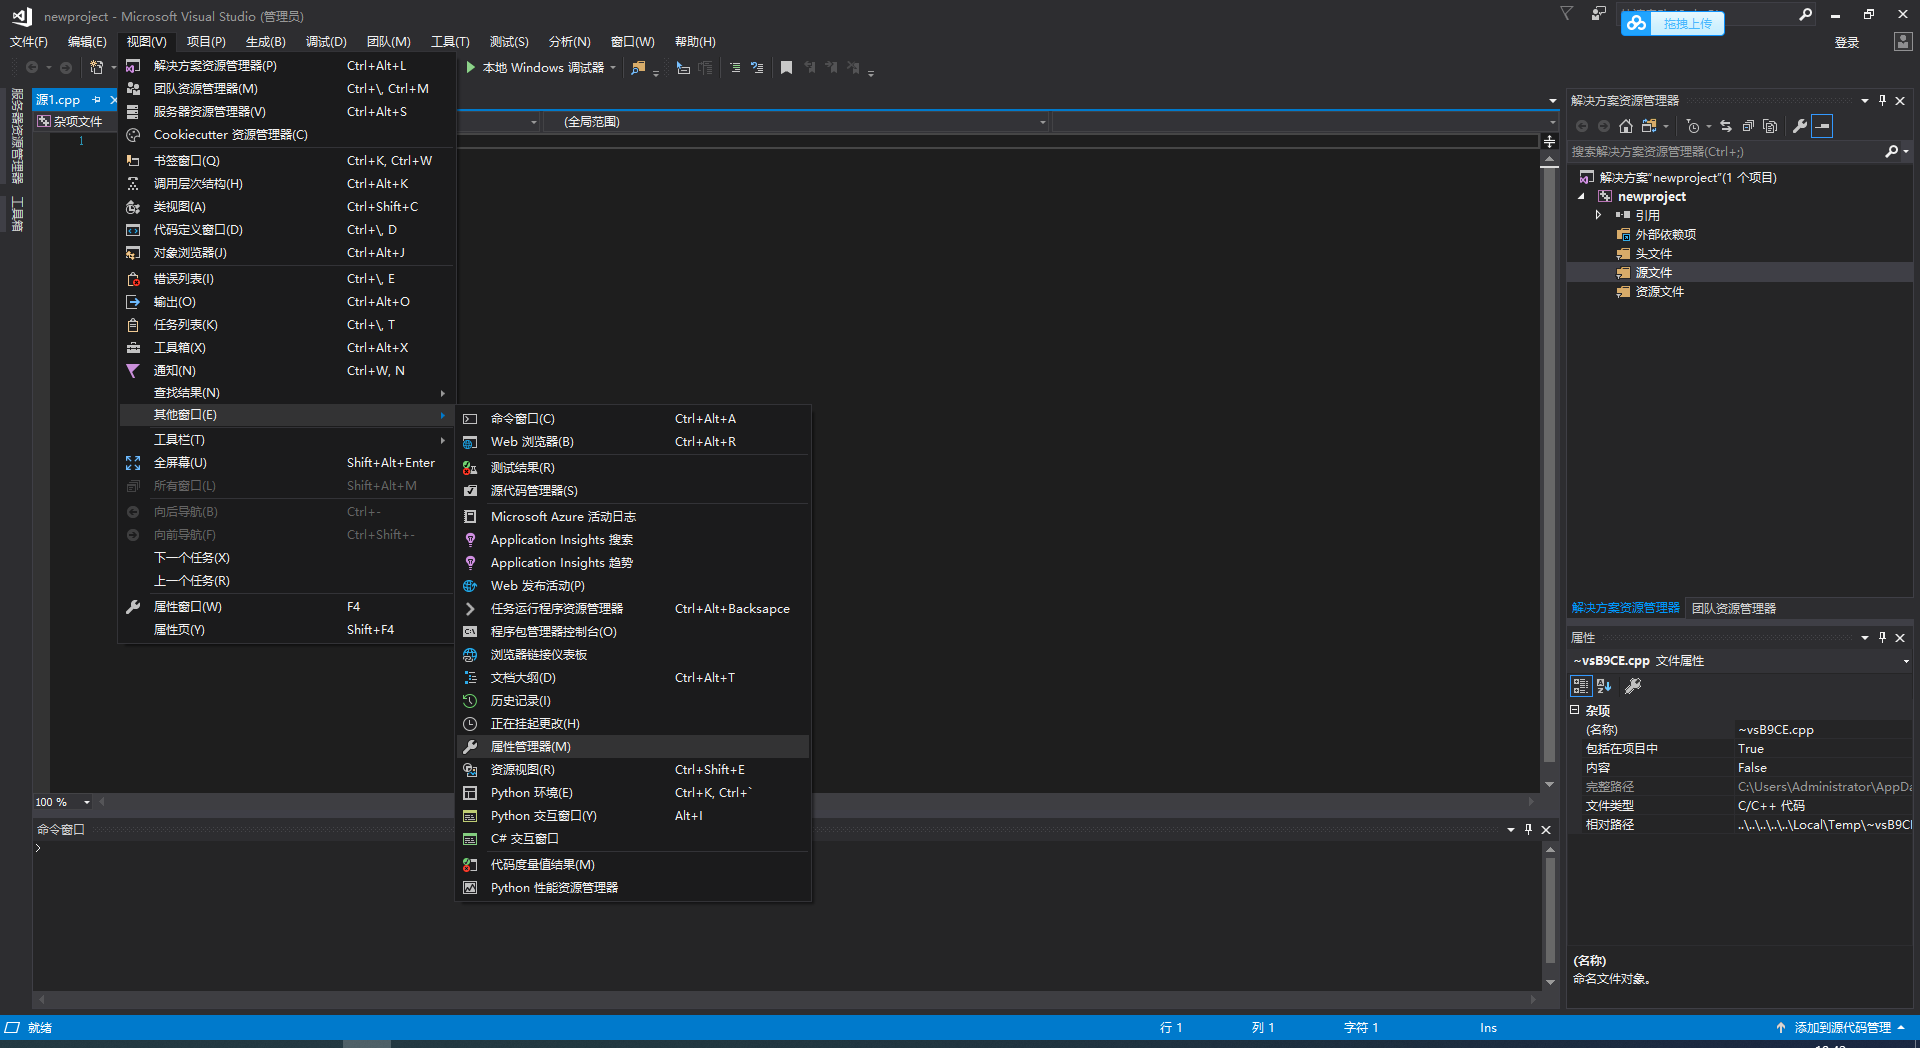Click the account avatar icon at top right
This screenshot has height=1048, width=1920.
1903,42
